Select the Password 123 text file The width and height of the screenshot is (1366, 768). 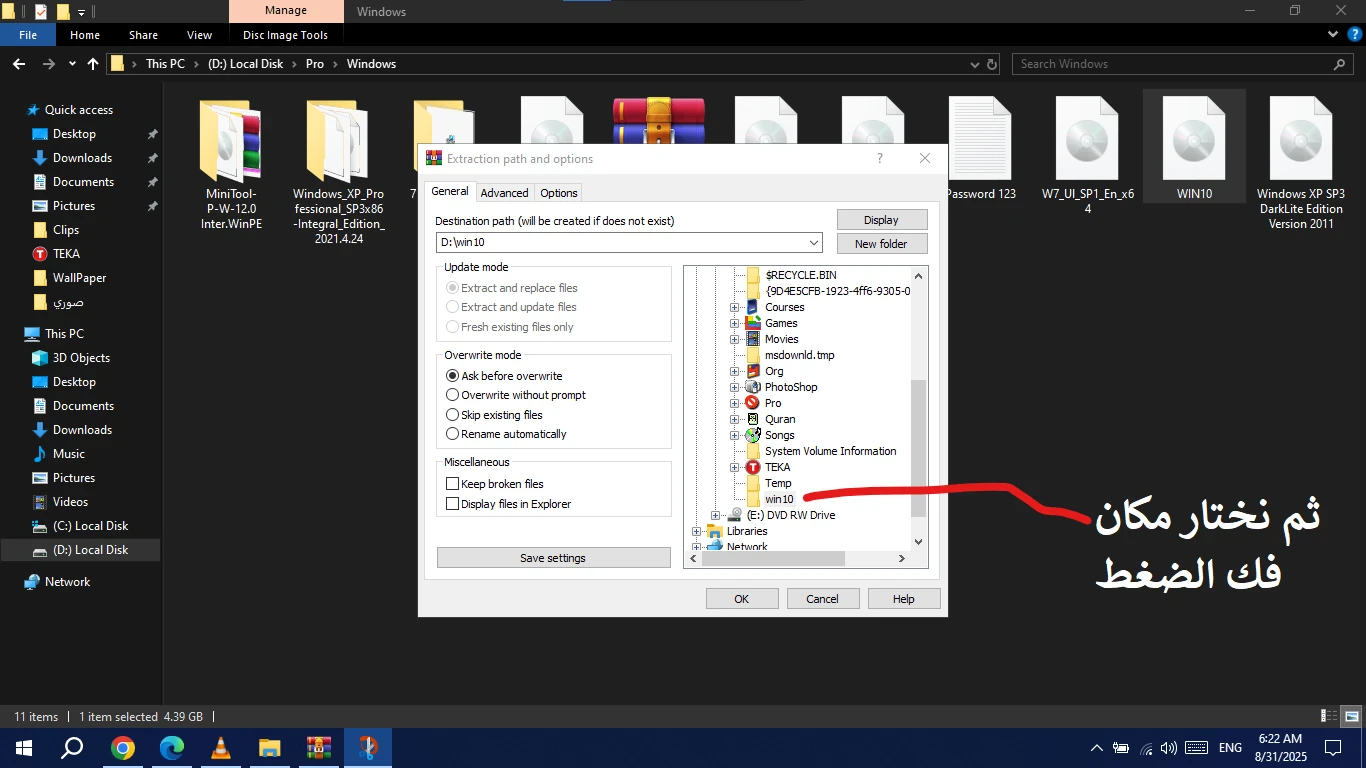980,148
